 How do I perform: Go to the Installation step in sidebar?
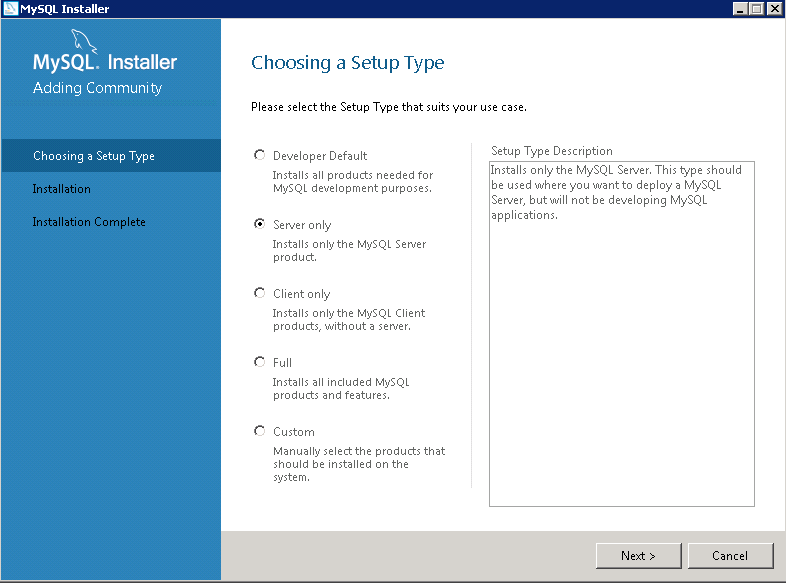pos(62,189)
